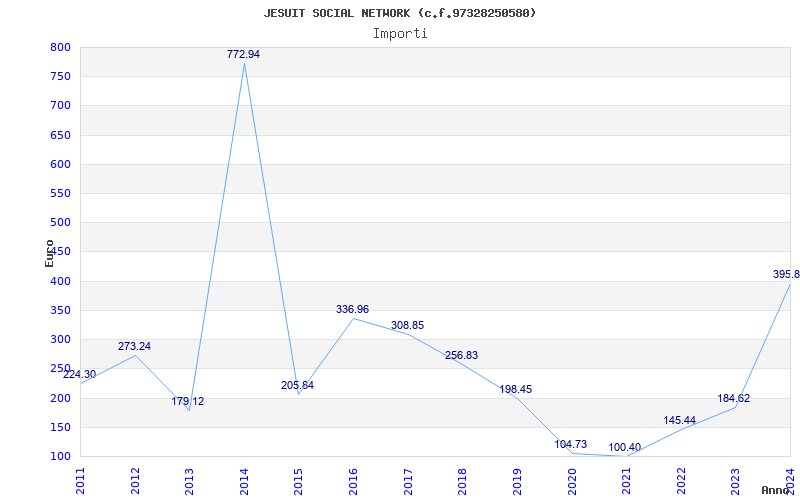Click the 2019 x-axis year label
This screenshot has width=800, height=500.
517,481
